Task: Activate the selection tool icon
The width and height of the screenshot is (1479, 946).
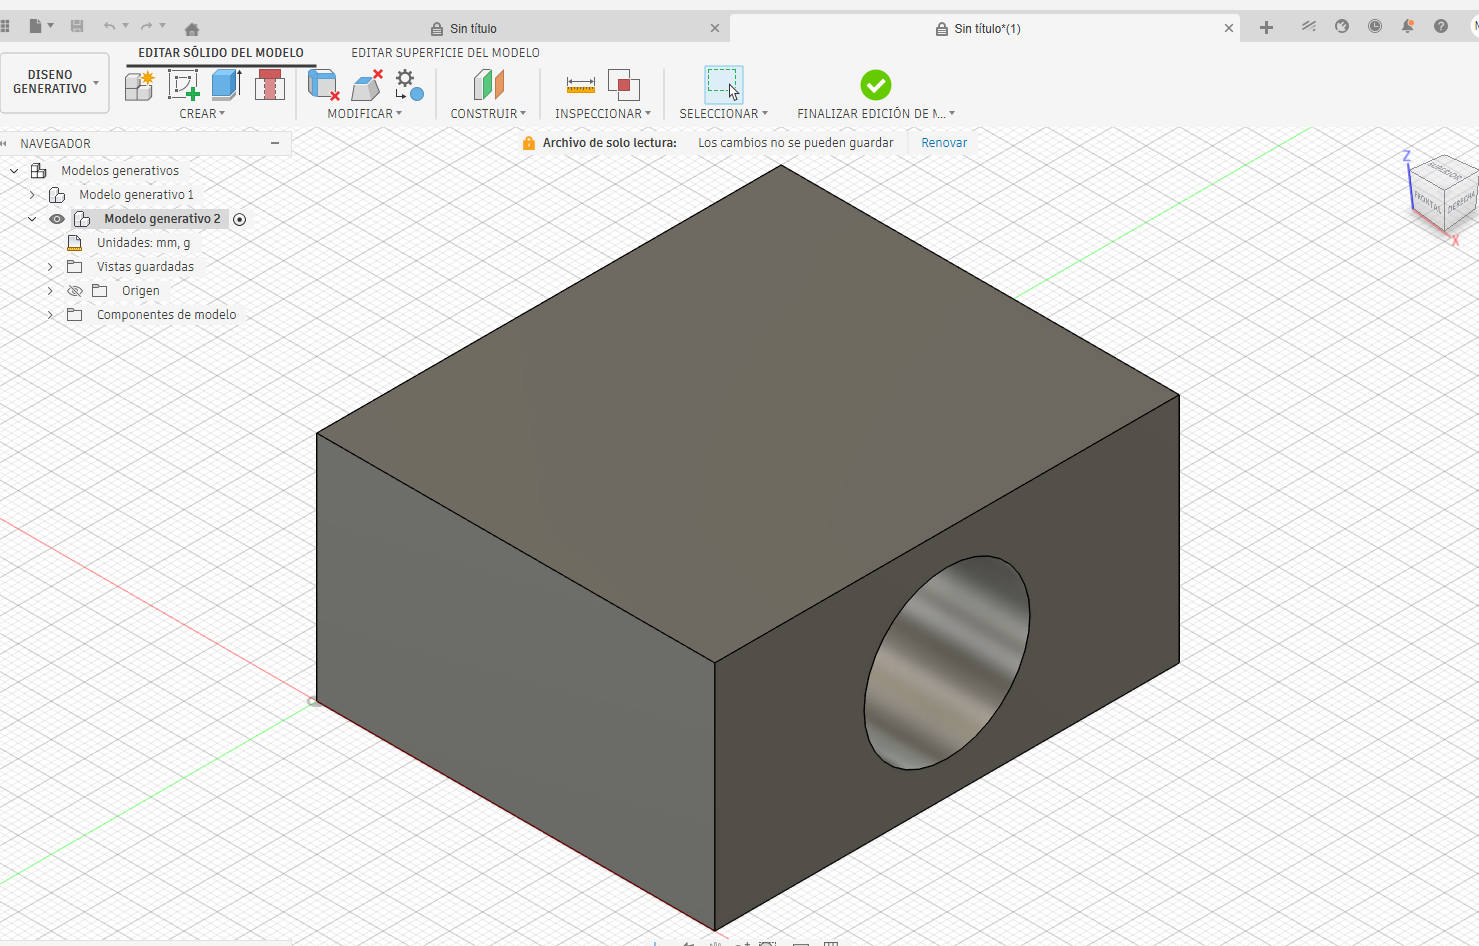Action: [724, 85]
